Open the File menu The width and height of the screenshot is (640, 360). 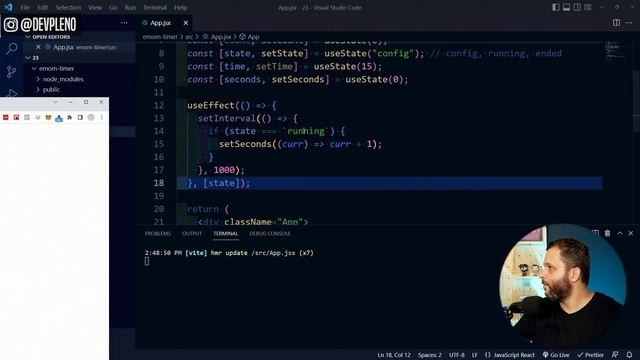[25, 7]
